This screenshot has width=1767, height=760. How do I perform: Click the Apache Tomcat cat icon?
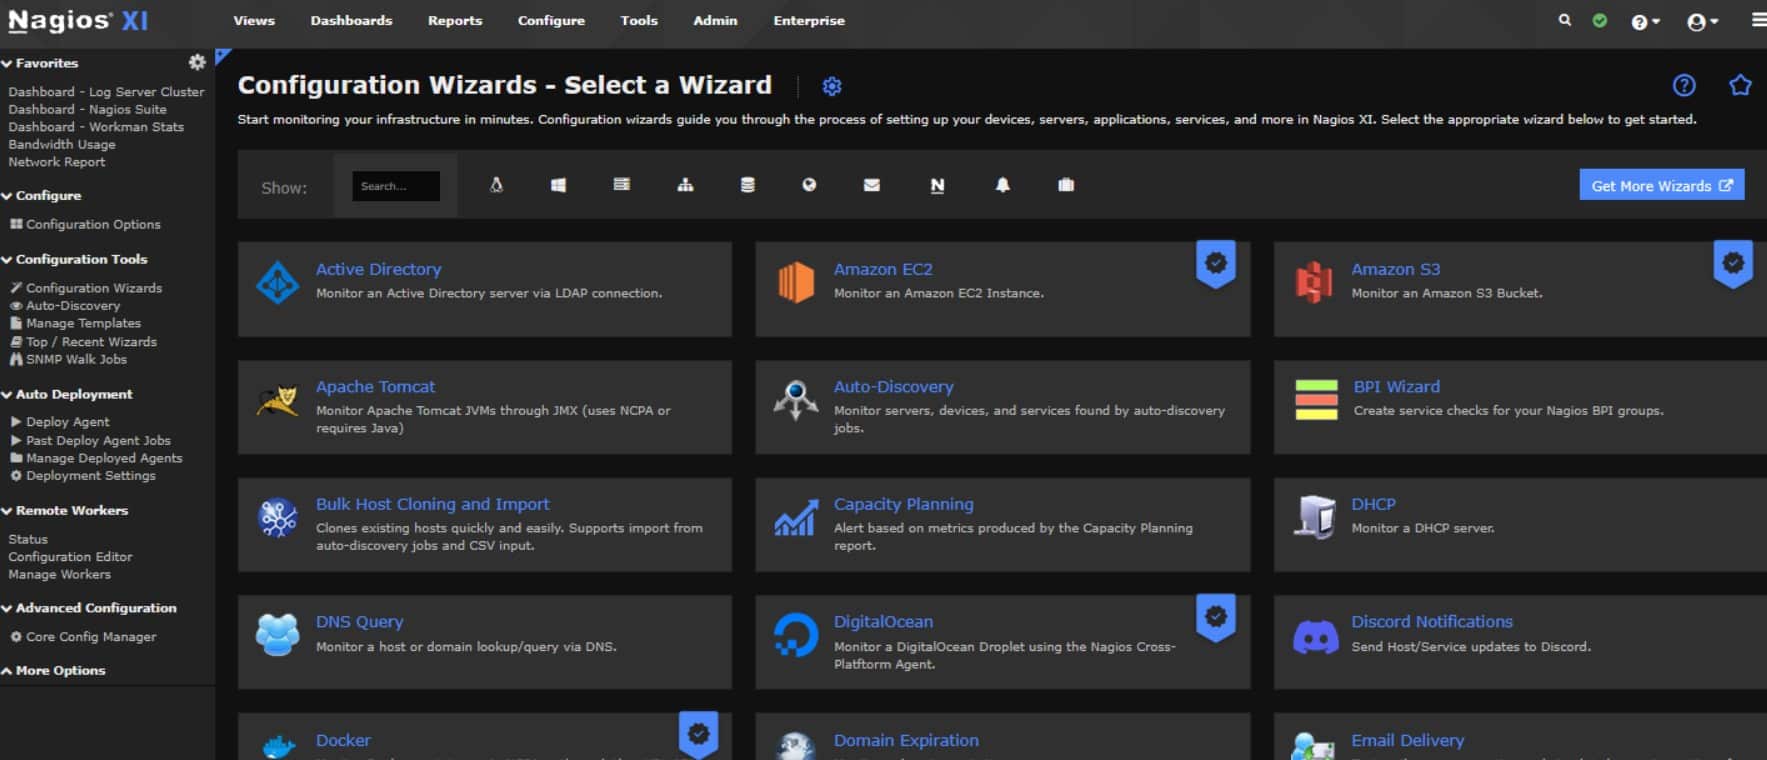pos(277,401)
